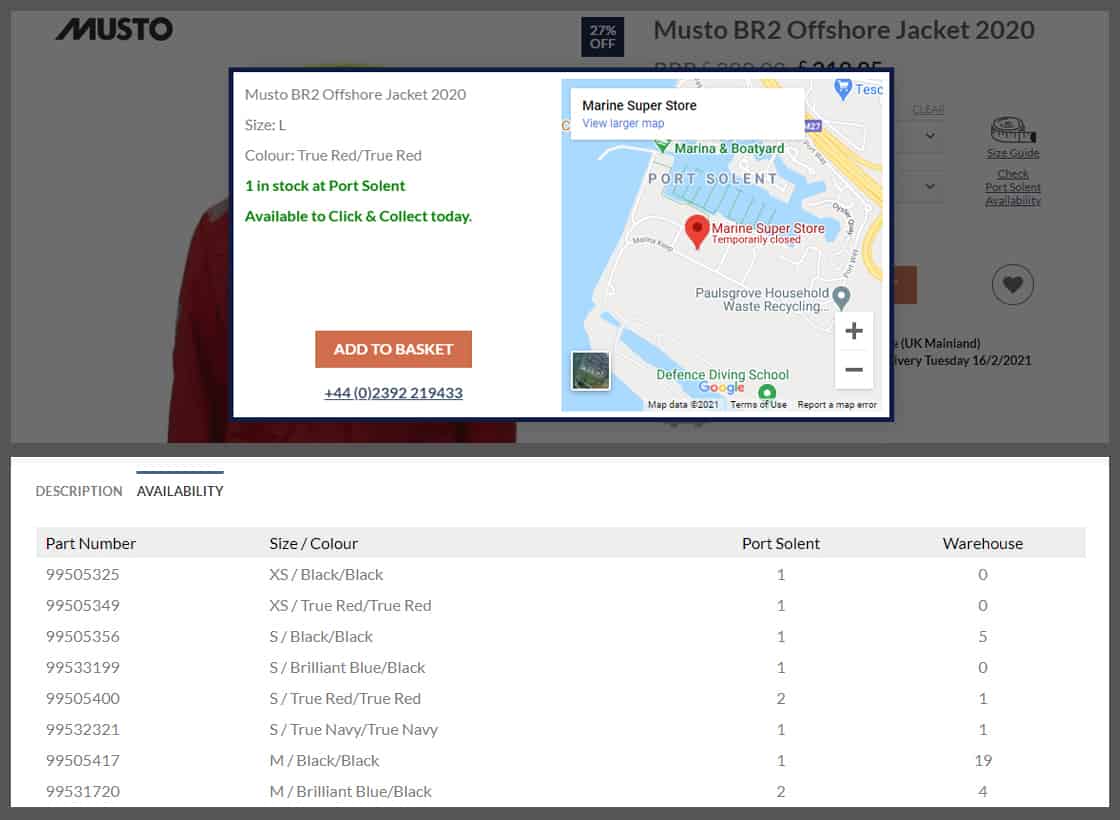Select part number 99533199
The height and width of the screenshot is (820, 1120).
(x=83, y=667)
